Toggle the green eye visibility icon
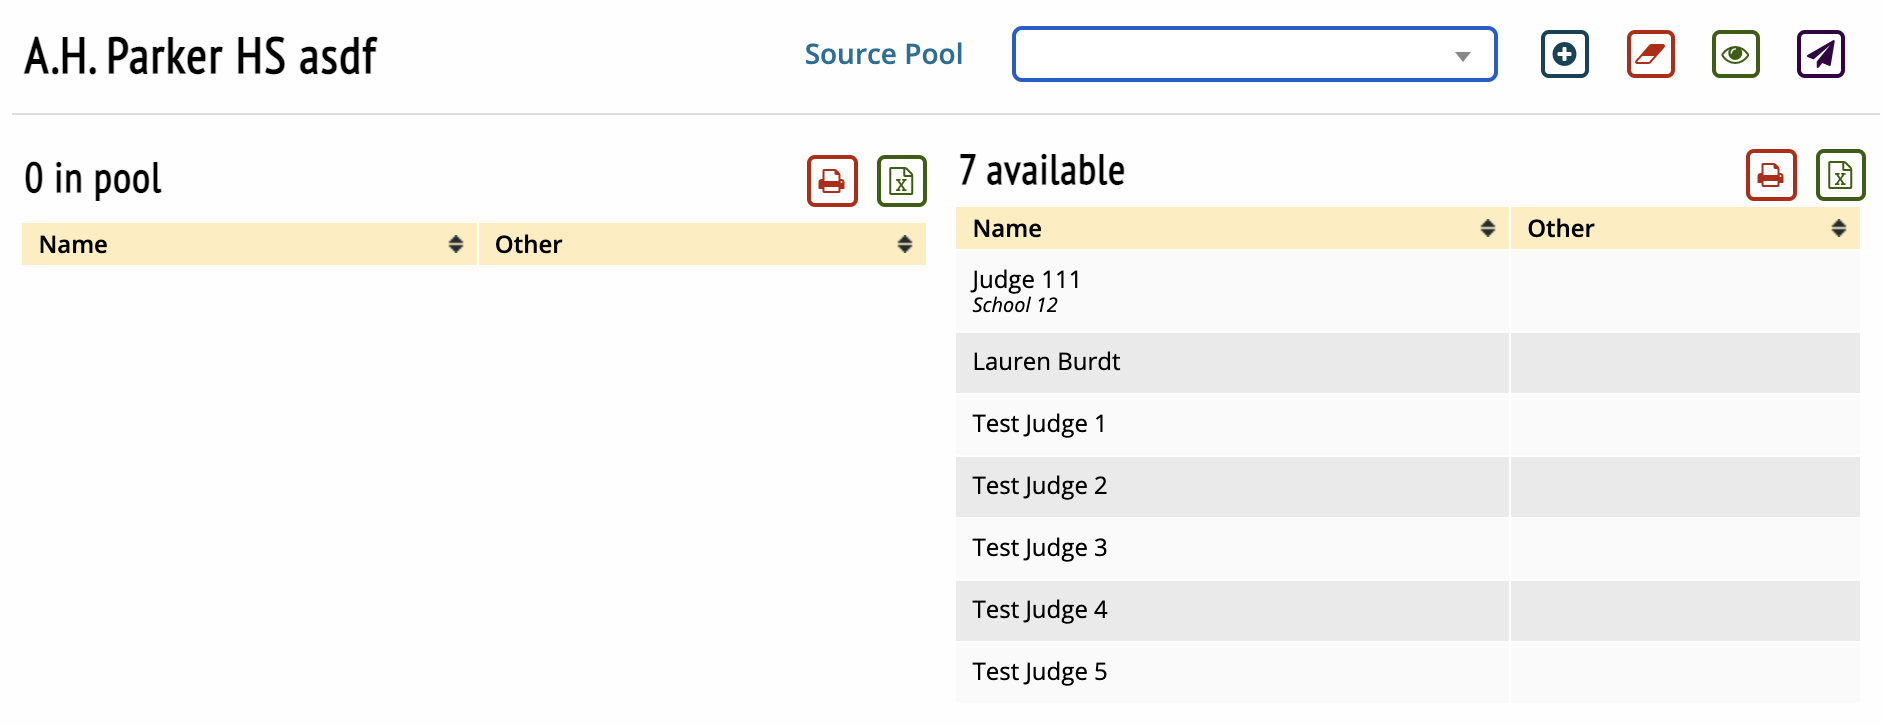 pyautogui.click(x=1735, y=54)
